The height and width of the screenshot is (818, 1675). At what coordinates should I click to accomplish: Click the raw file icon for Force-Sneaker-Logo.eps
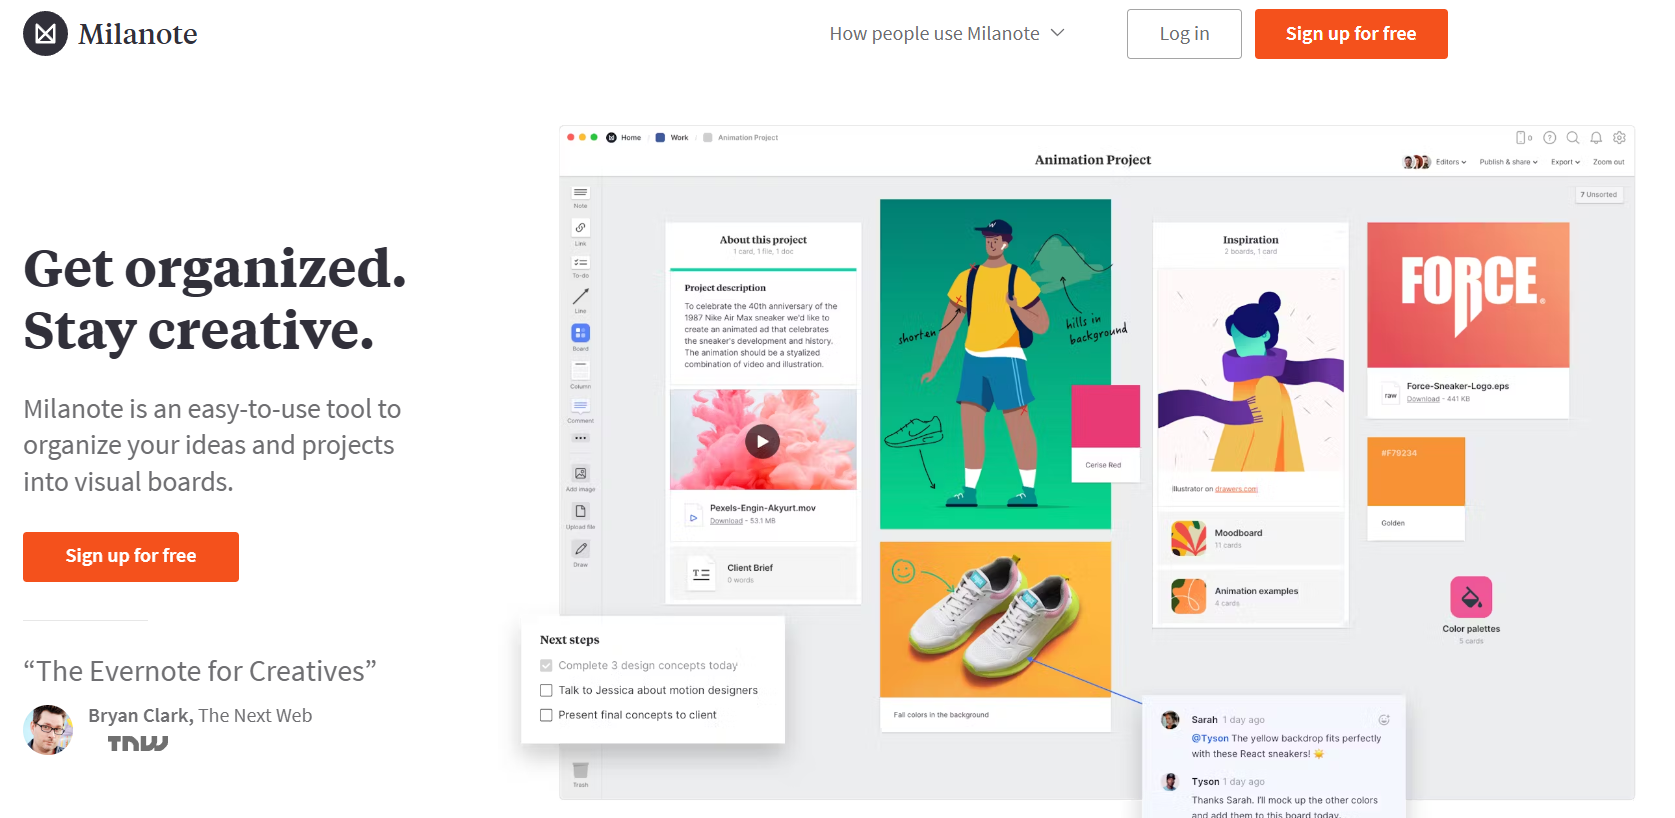tap(1390, 394)
